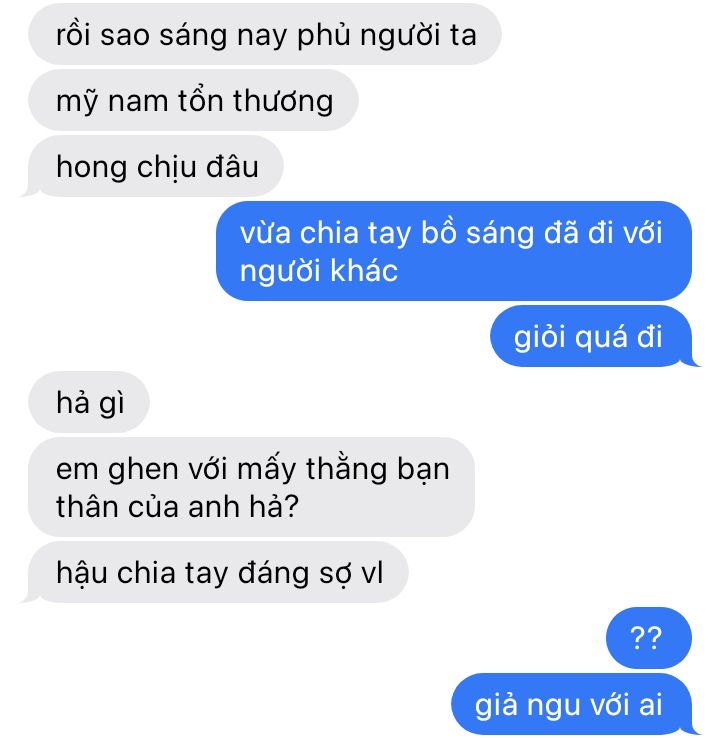Click the word 'thương' in second gray bubble

[283, 101]
